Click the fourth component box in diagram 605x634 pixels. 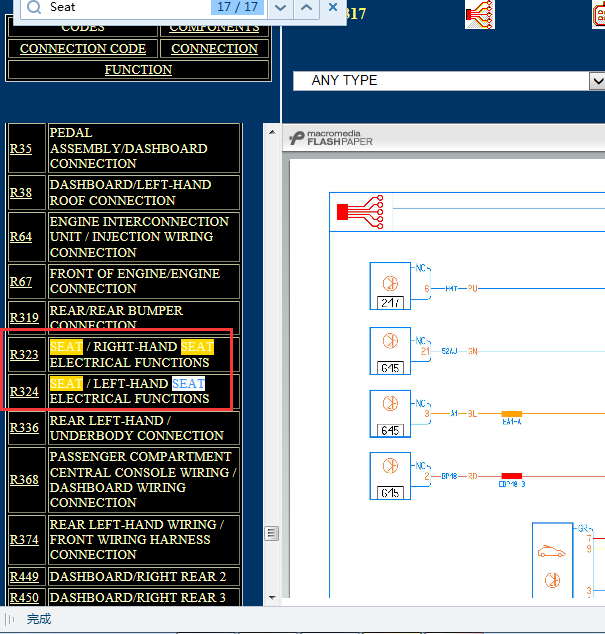point(390,476)
